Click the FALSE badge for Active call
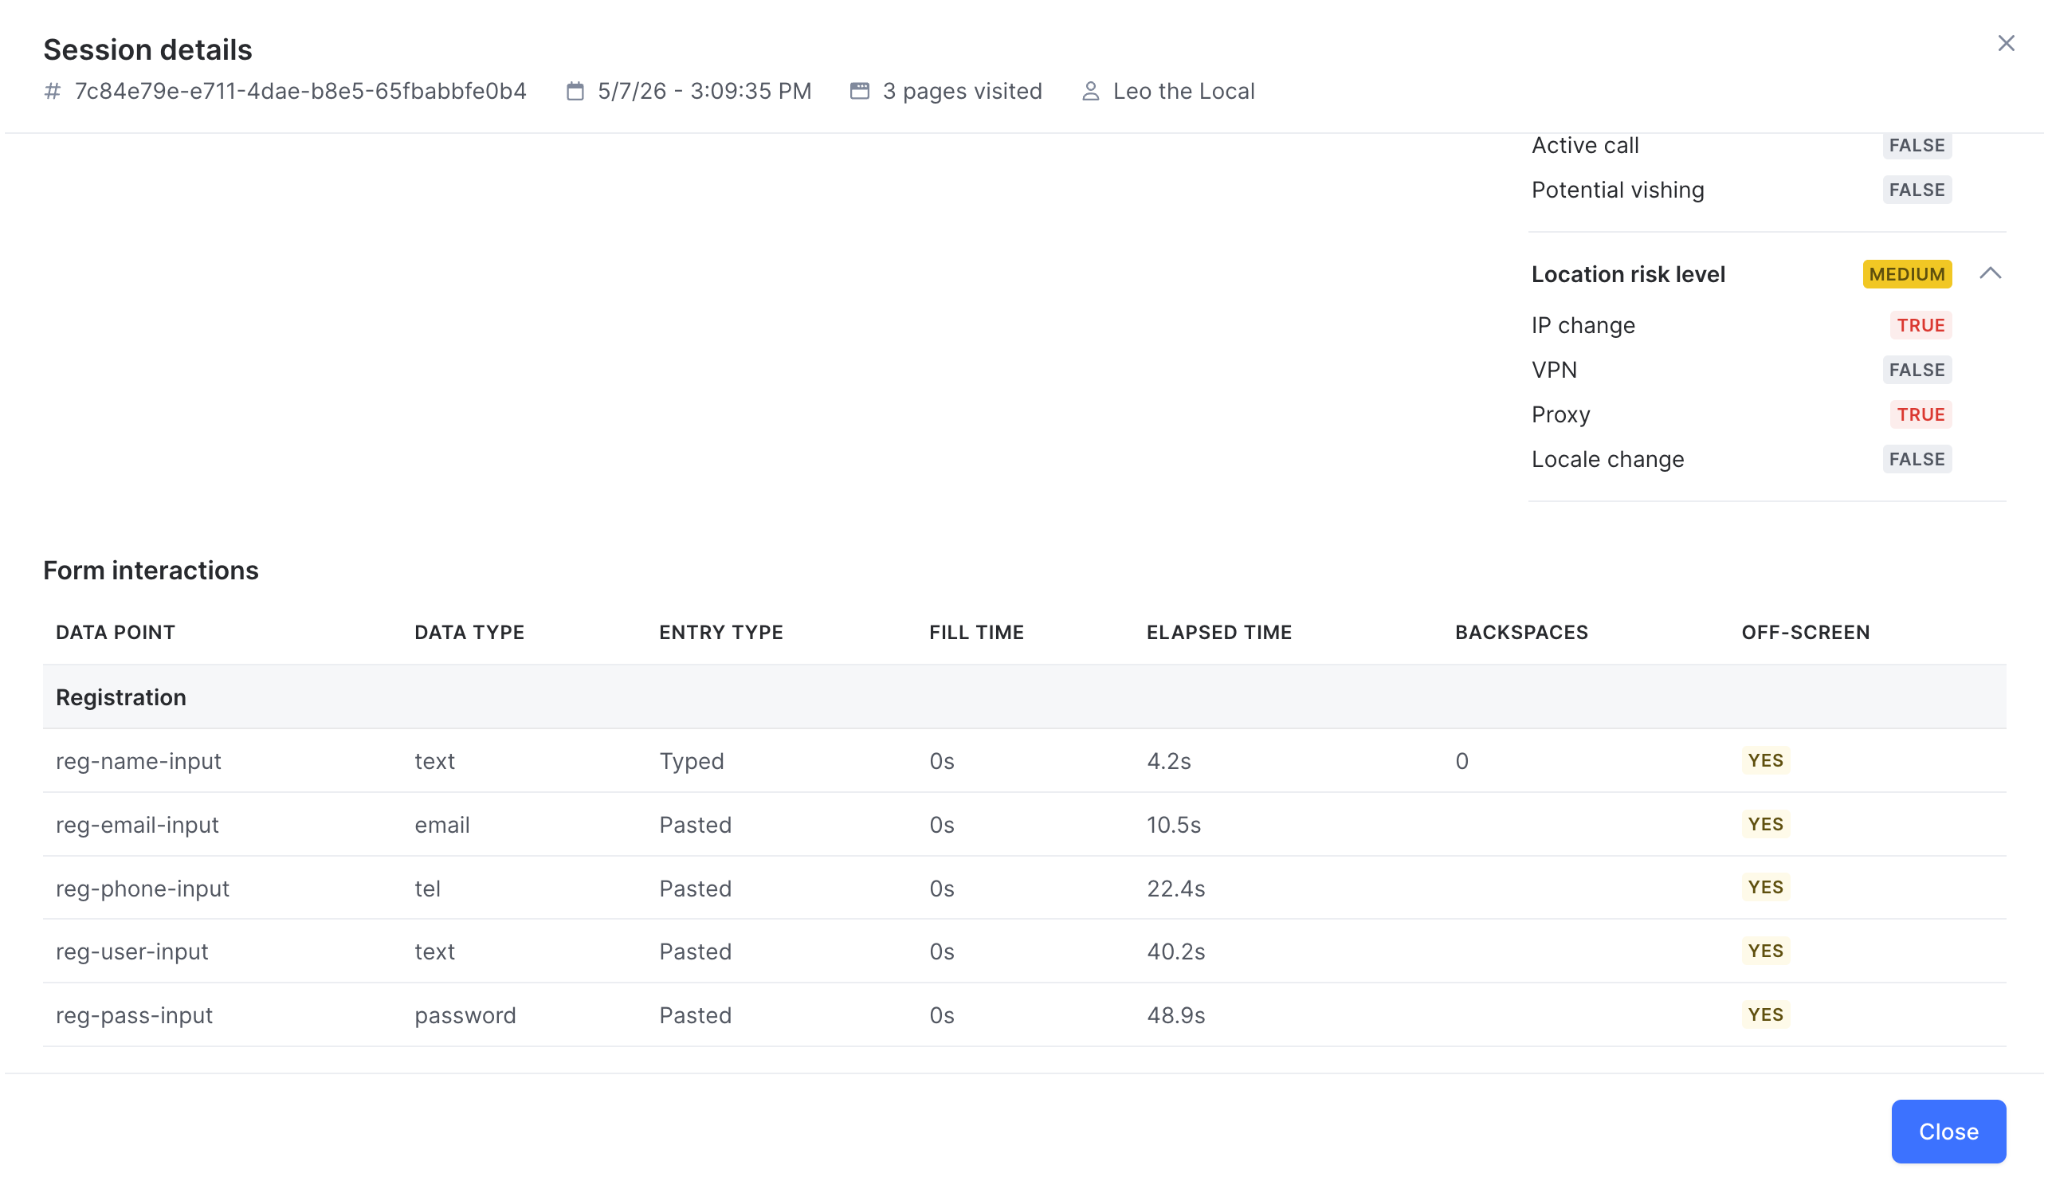 1916,145
